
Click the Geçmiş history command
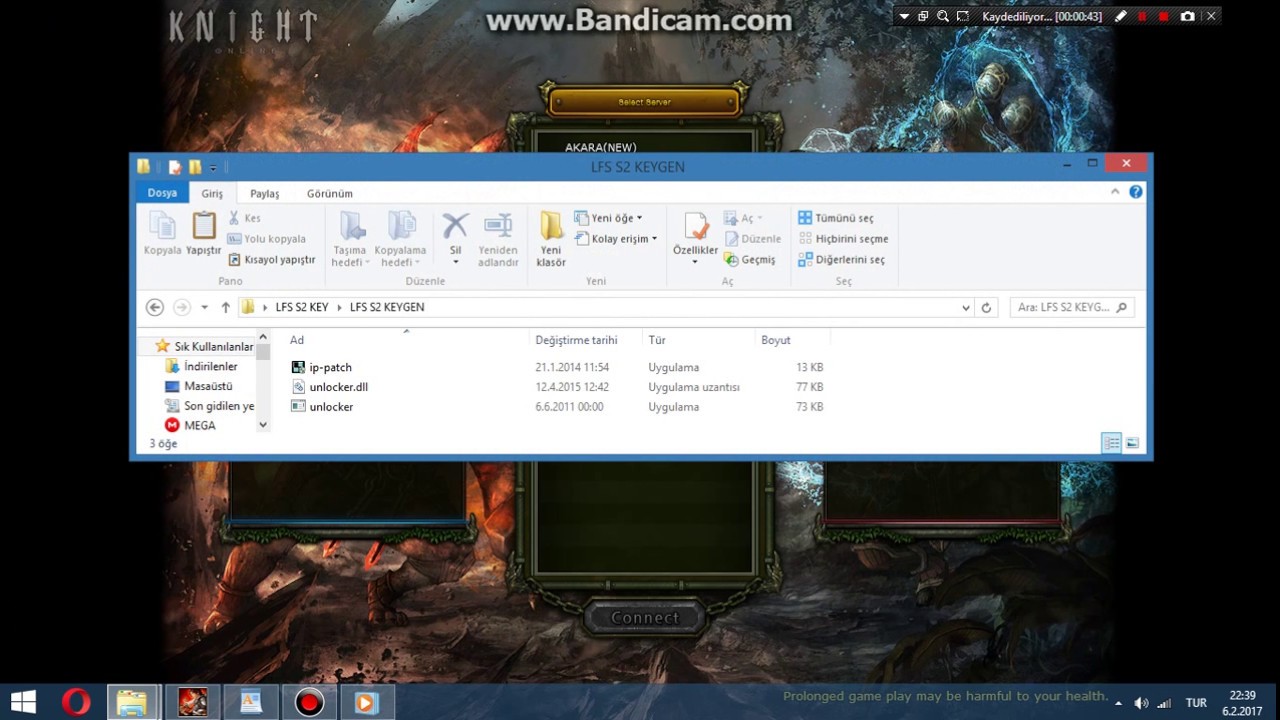750,260
